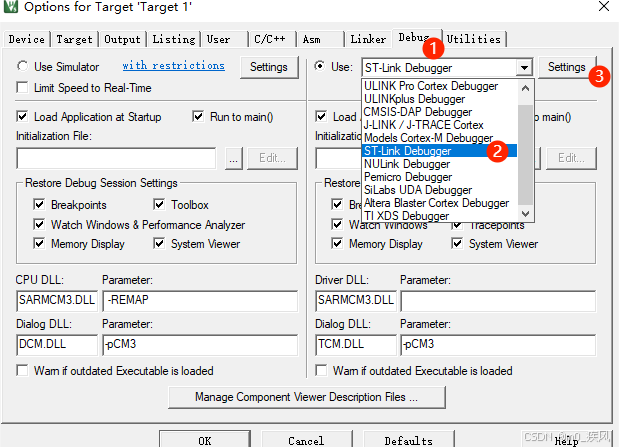Toggle simulator Run to main() checkbox

(198, 116)
